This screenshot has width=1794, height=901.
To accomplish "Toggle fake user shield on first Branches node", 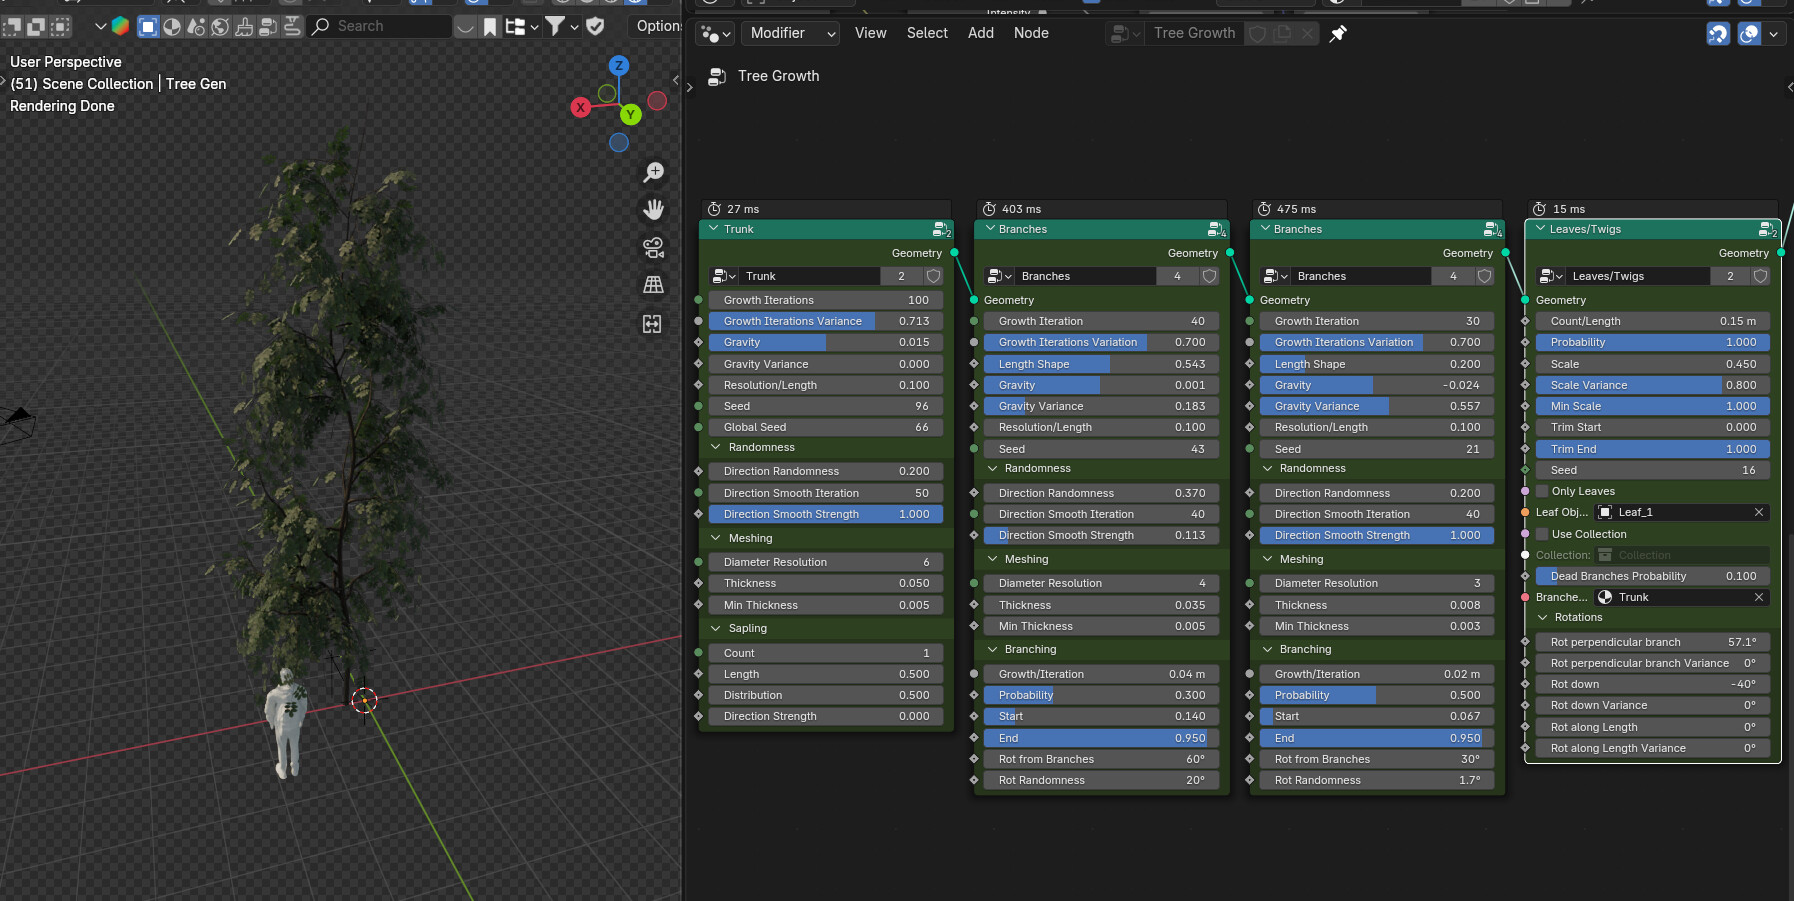I will 1209,276.
